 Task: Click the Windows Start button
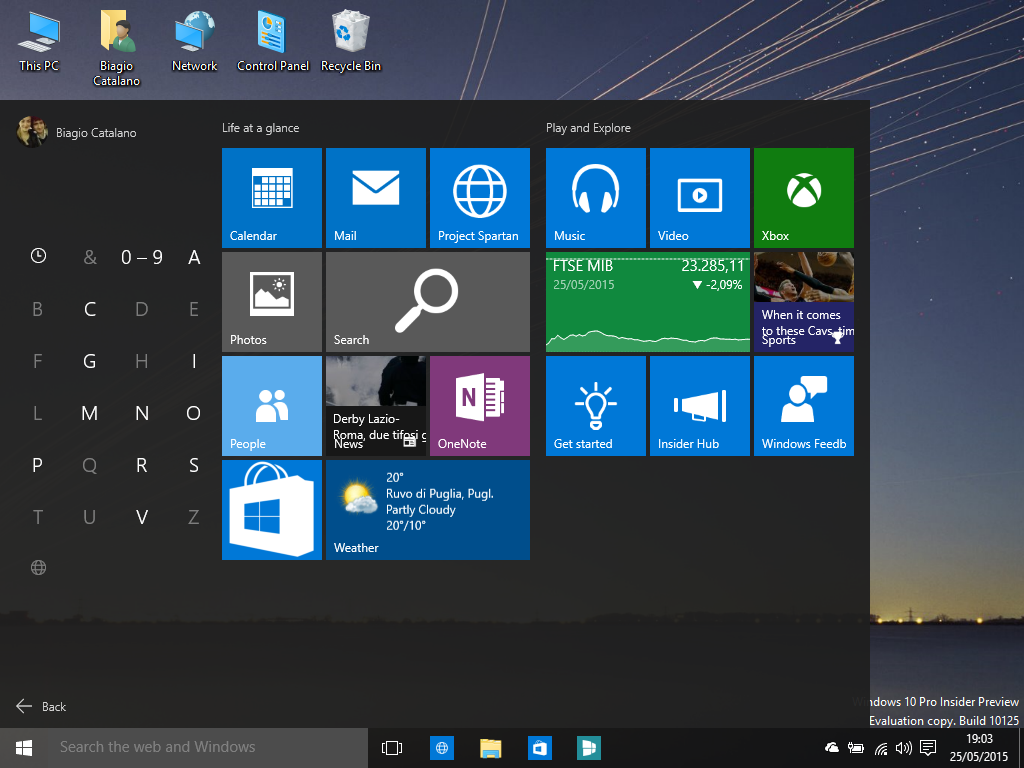(24, 748)
